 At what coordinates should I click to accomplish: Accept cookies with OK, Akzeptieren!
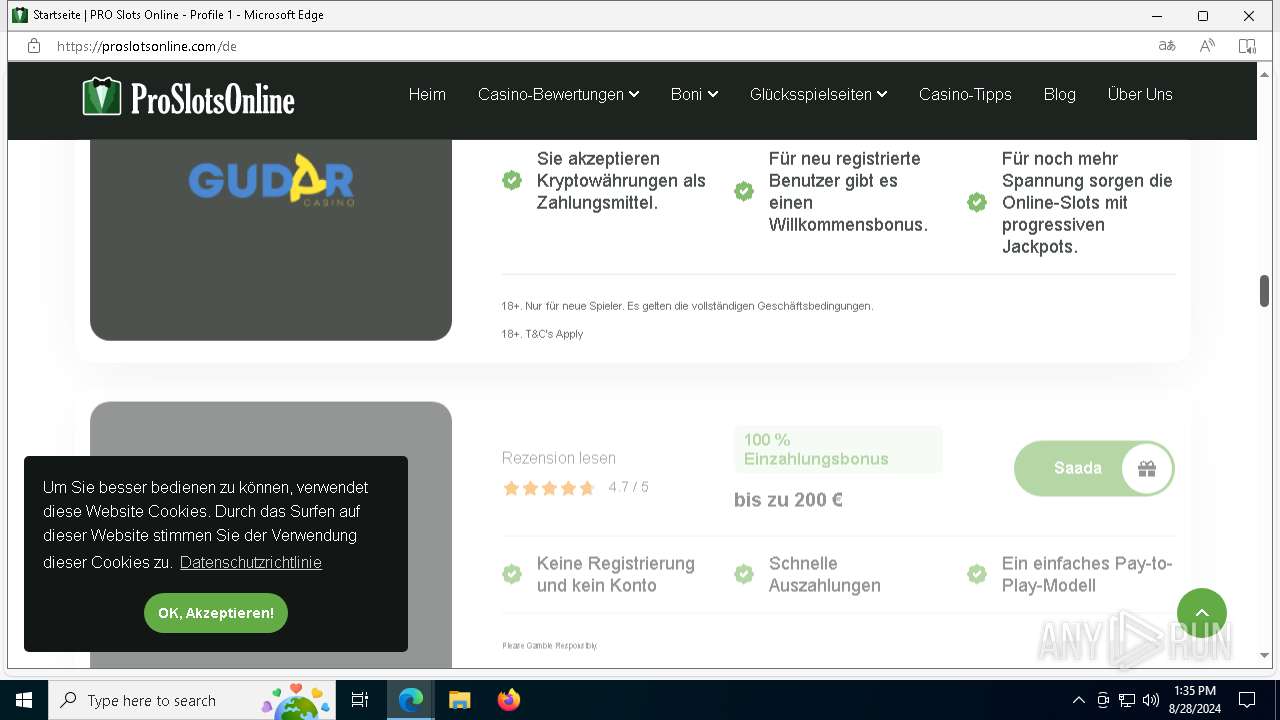coord(216,613)
